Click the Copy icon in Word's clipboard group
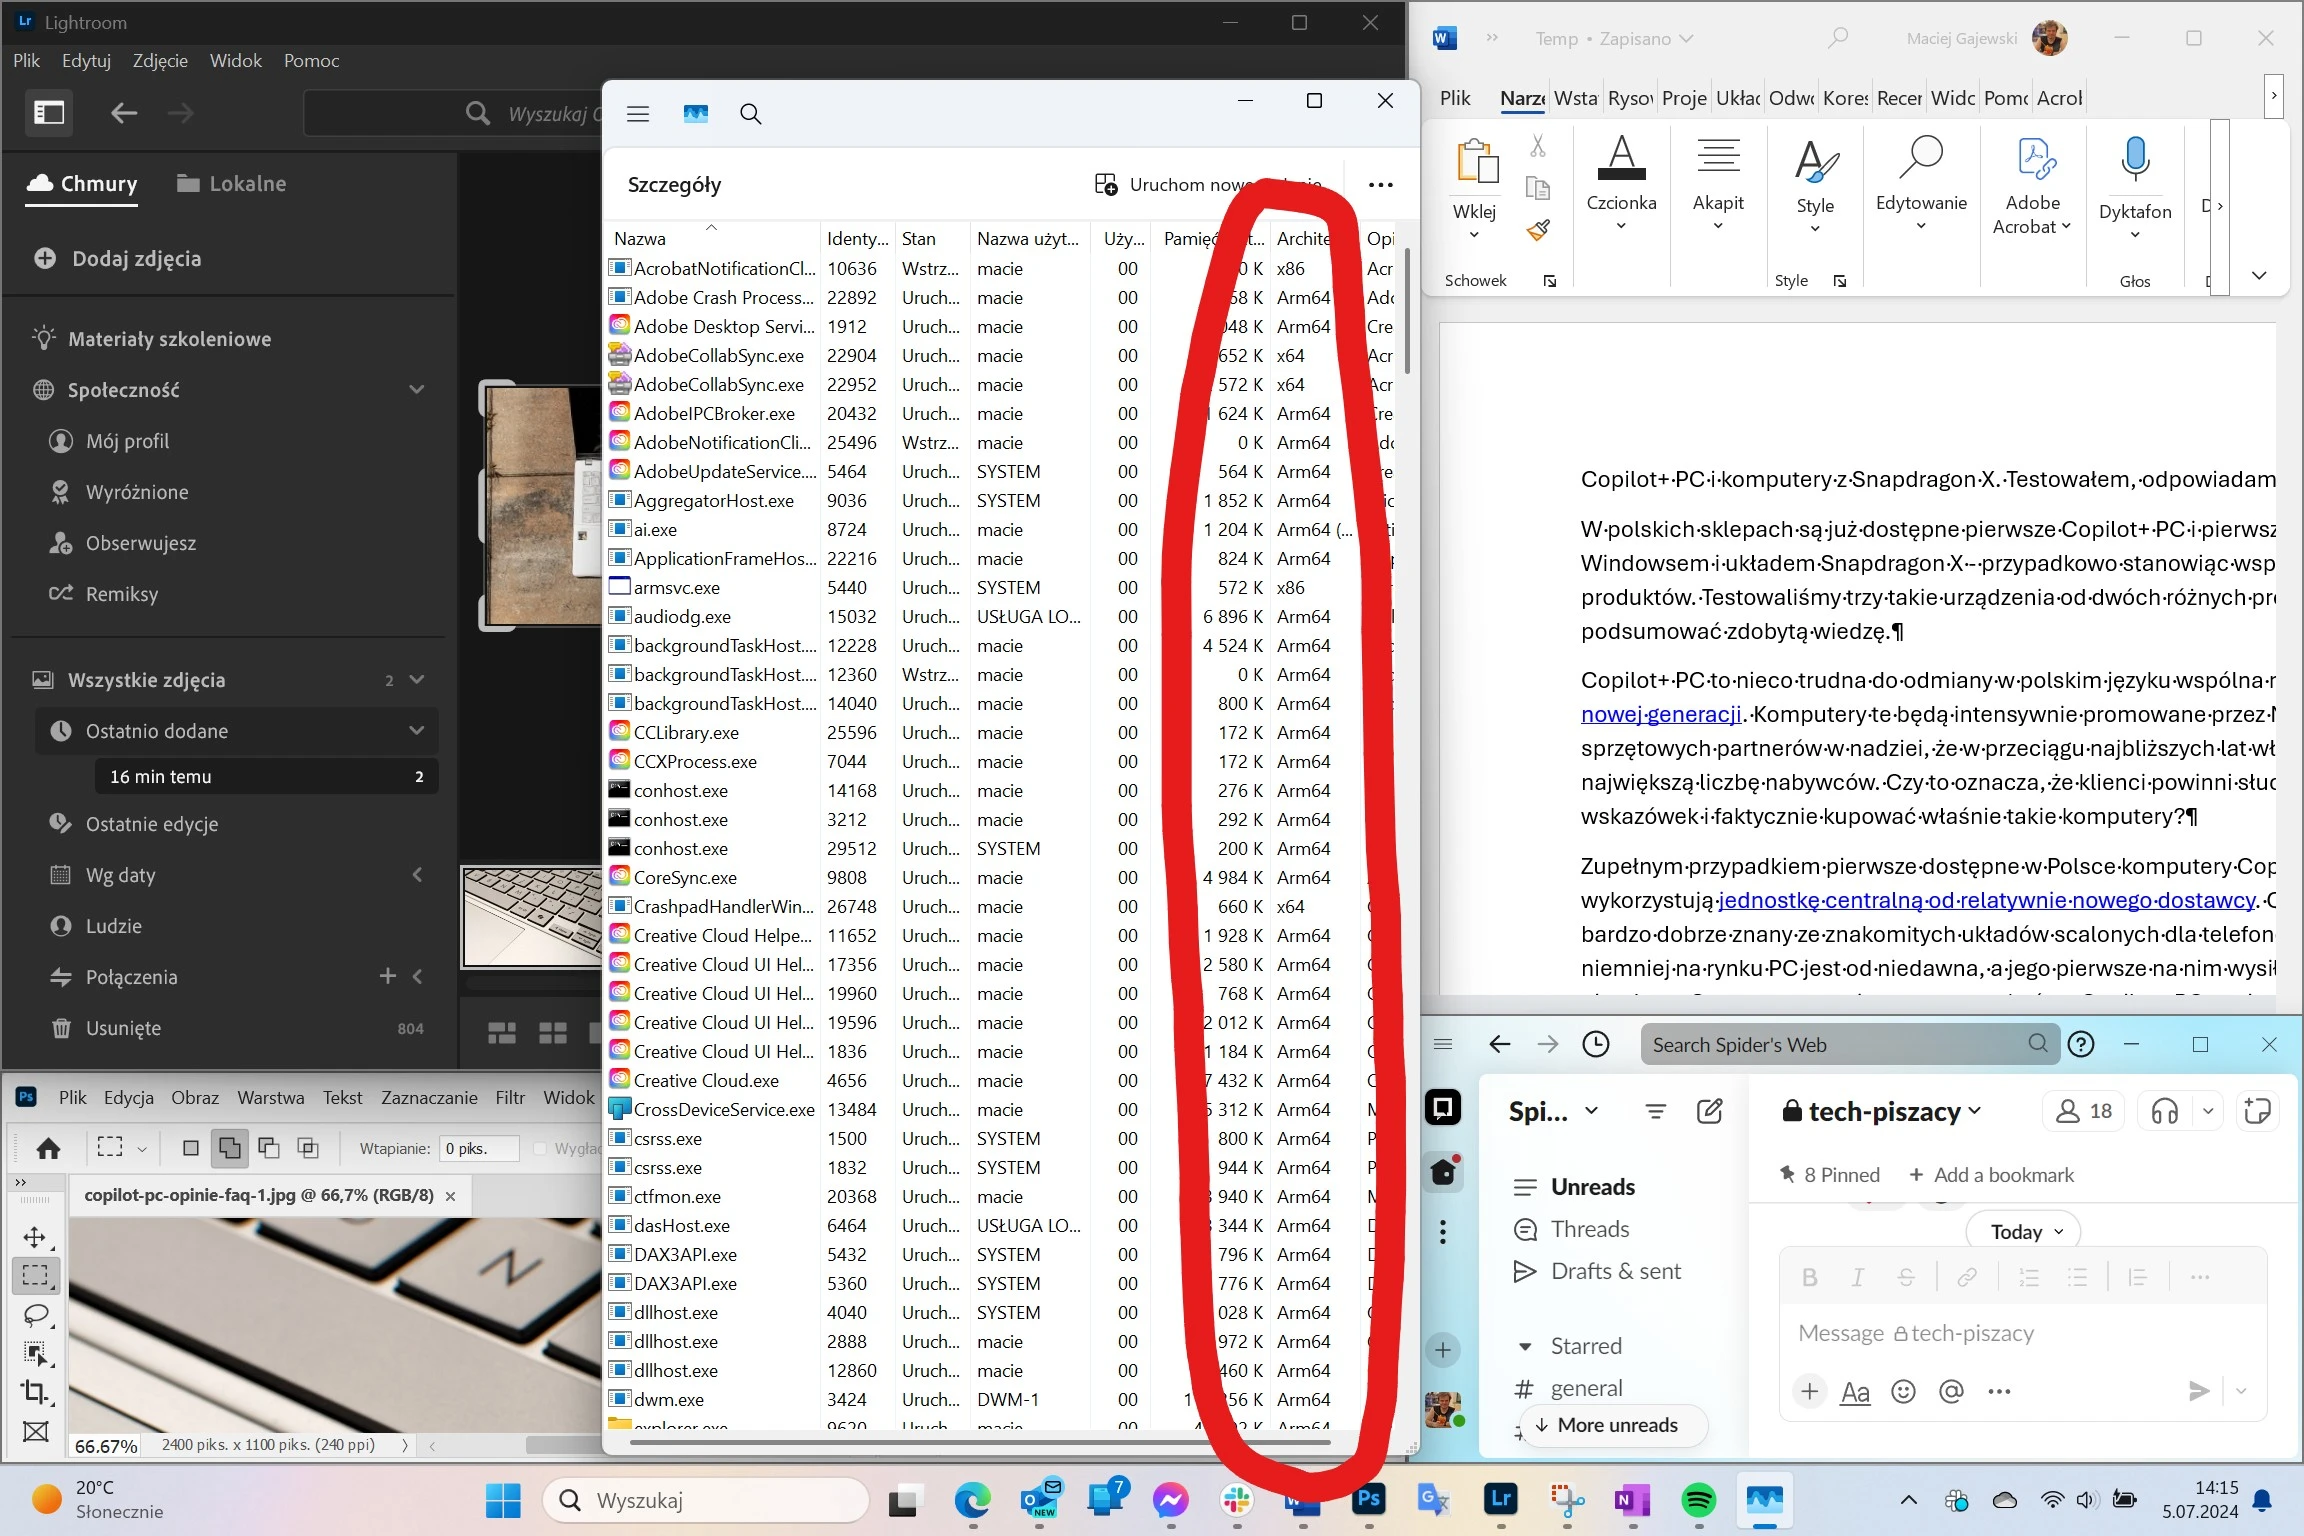The image size is (2304, 1536). point(1538,188)
